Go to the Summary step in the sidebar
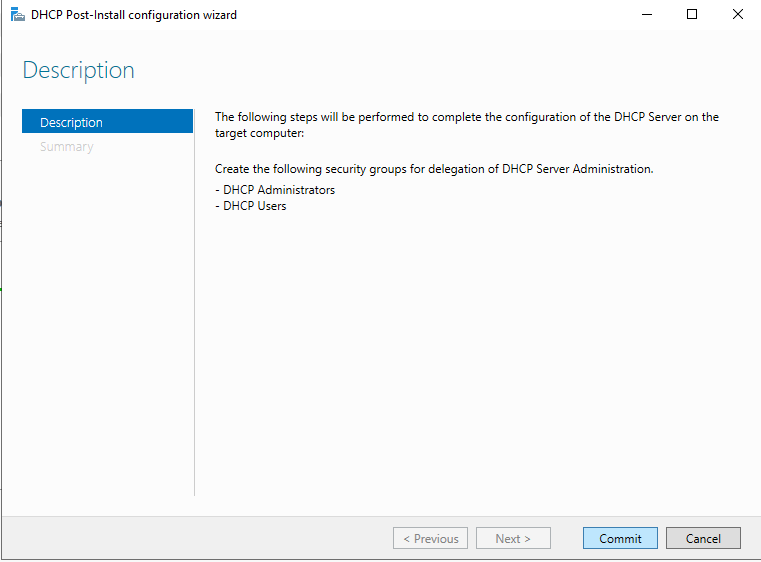The width and height of the screenshot is (761, 562). 66,147
